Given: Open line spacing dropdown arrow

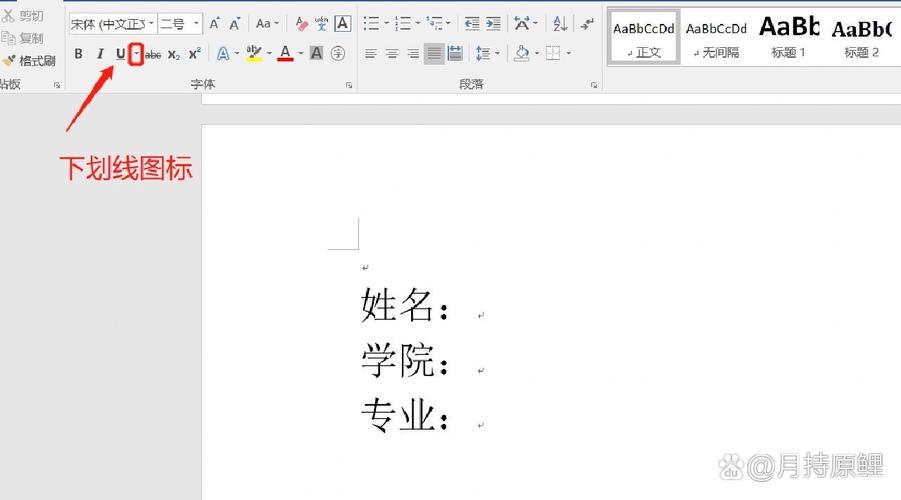Looking at the screenshot, I should (x=498, y=53).
